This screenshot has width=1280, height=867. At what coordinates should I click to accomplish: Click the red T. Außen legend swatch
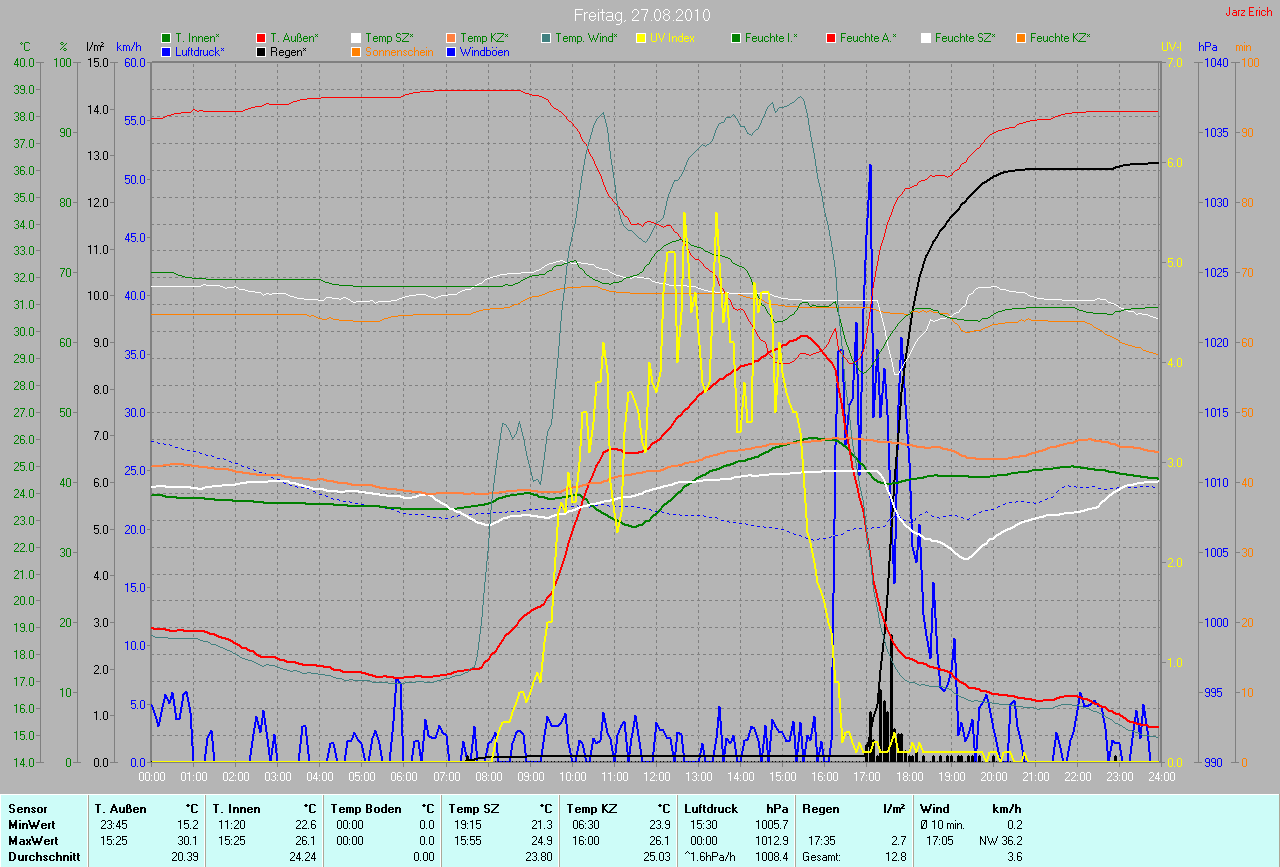(x=262, y=38)
